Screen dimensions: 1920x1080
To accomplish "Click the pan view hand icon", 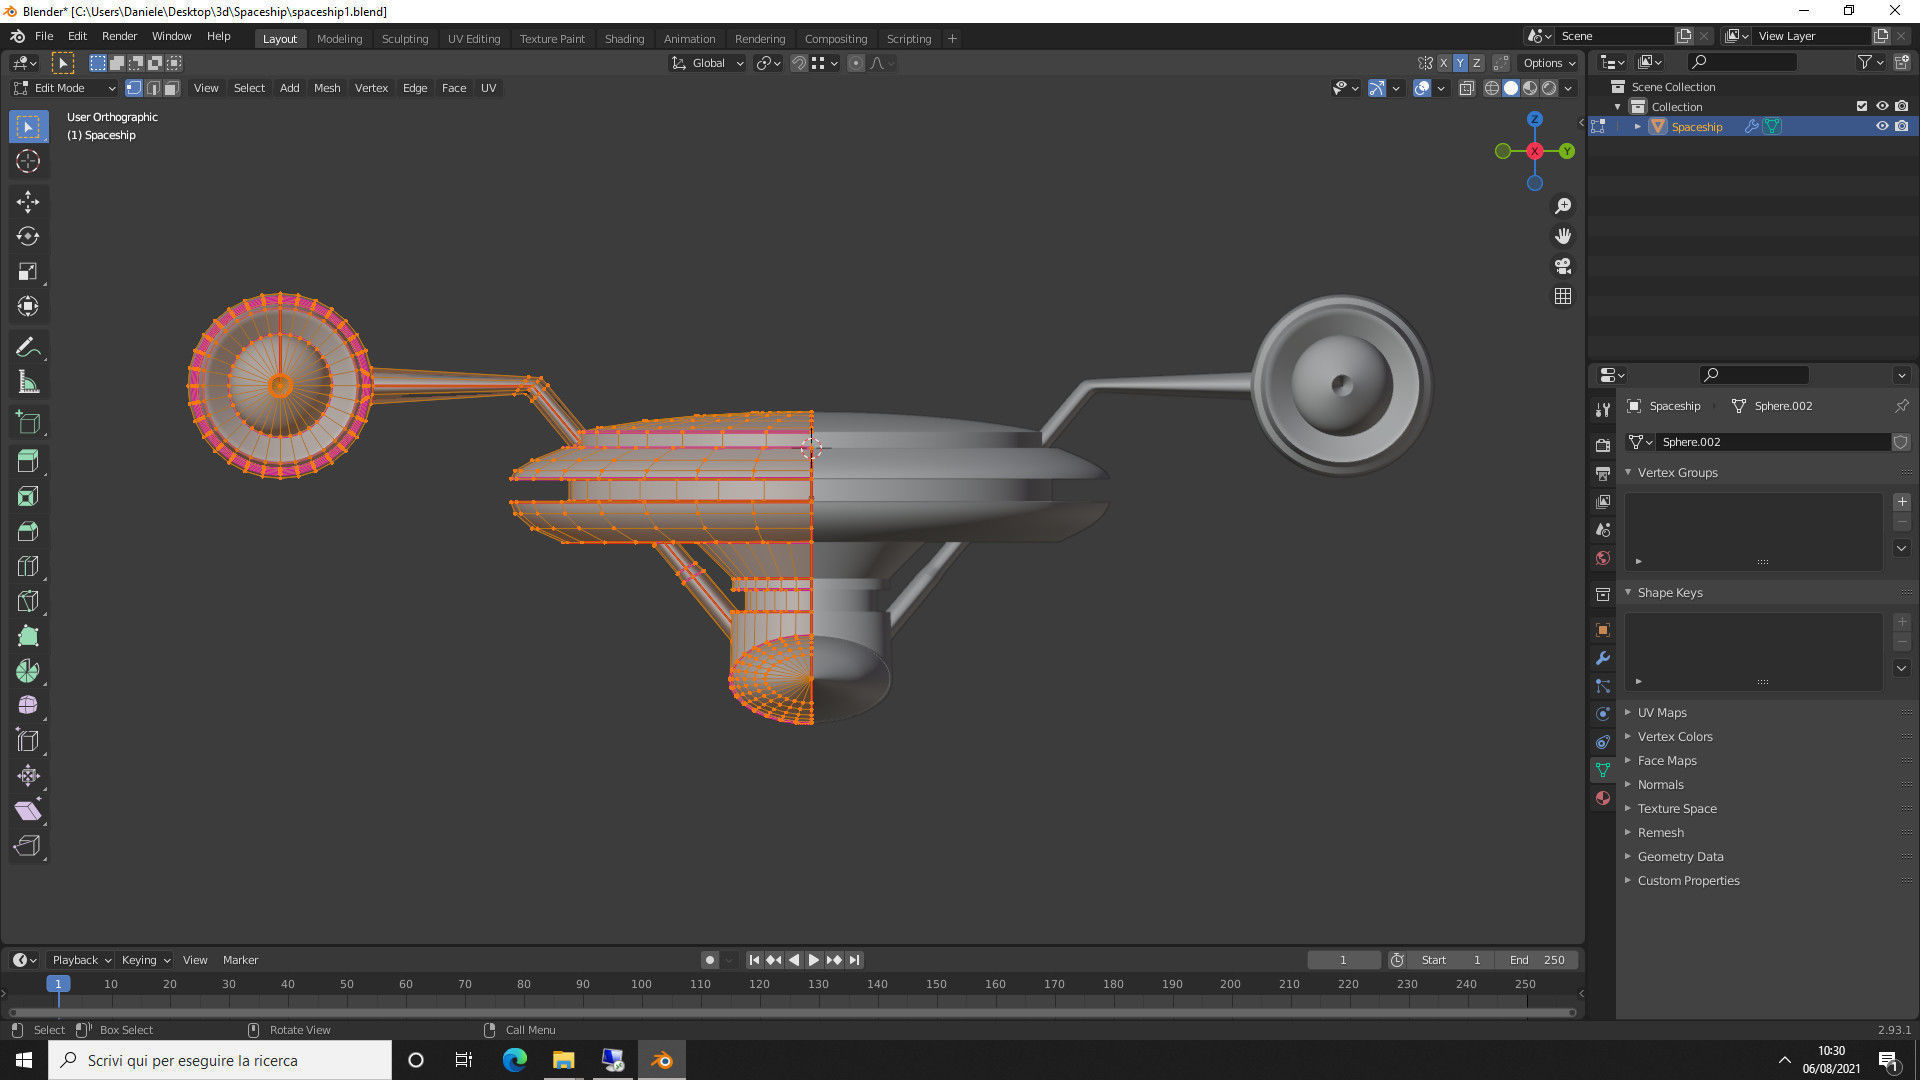I will coord(1563,236).
